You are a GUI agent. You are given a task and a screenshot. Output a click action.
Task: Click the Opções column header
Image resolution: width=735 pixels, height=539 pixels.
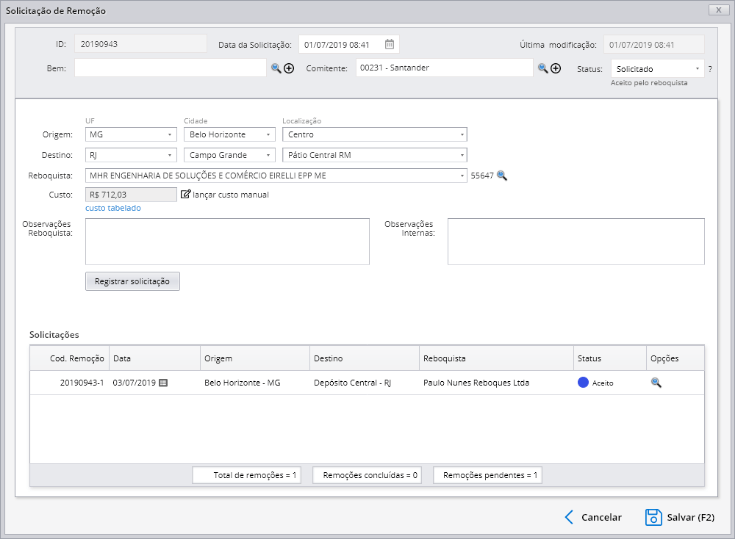pos(675,359)
